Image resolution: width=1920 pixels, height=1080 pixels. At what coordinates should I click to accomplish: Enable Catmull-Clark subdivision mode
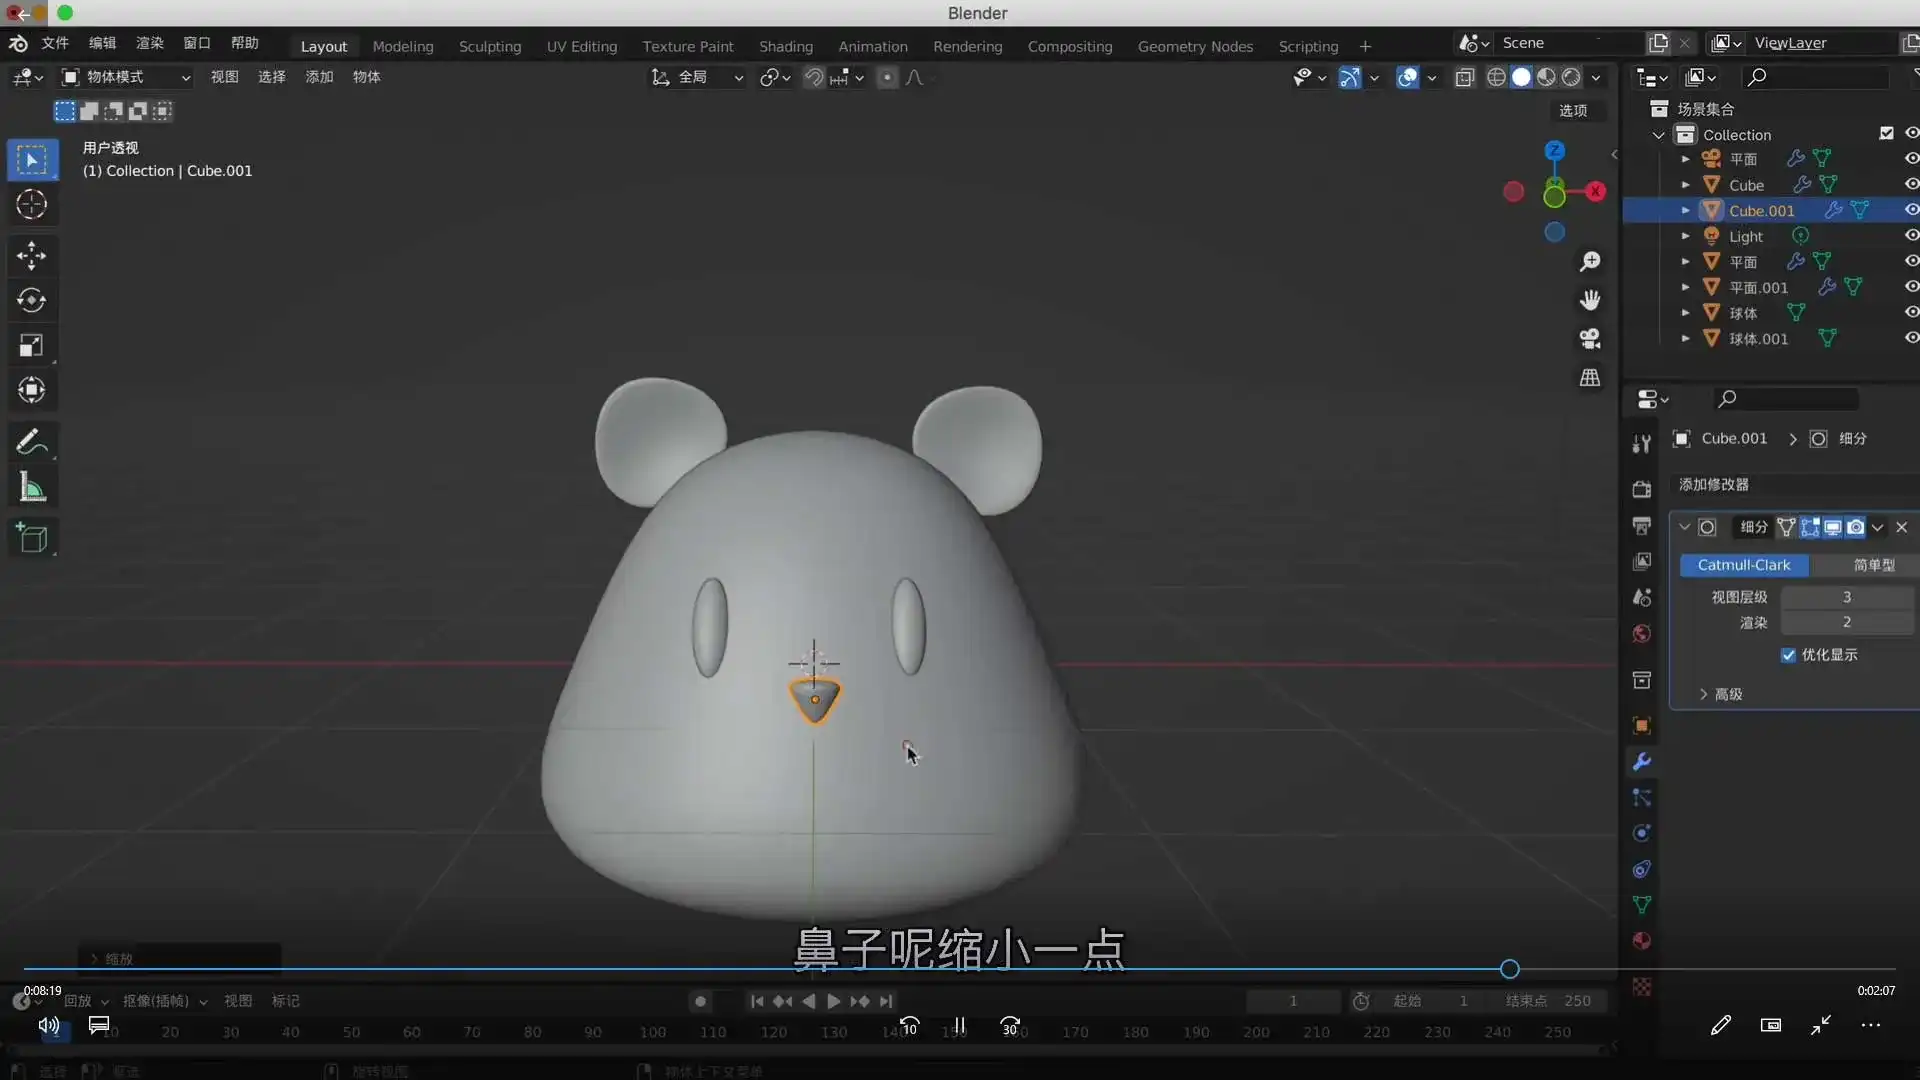[x=1743, y=565]
